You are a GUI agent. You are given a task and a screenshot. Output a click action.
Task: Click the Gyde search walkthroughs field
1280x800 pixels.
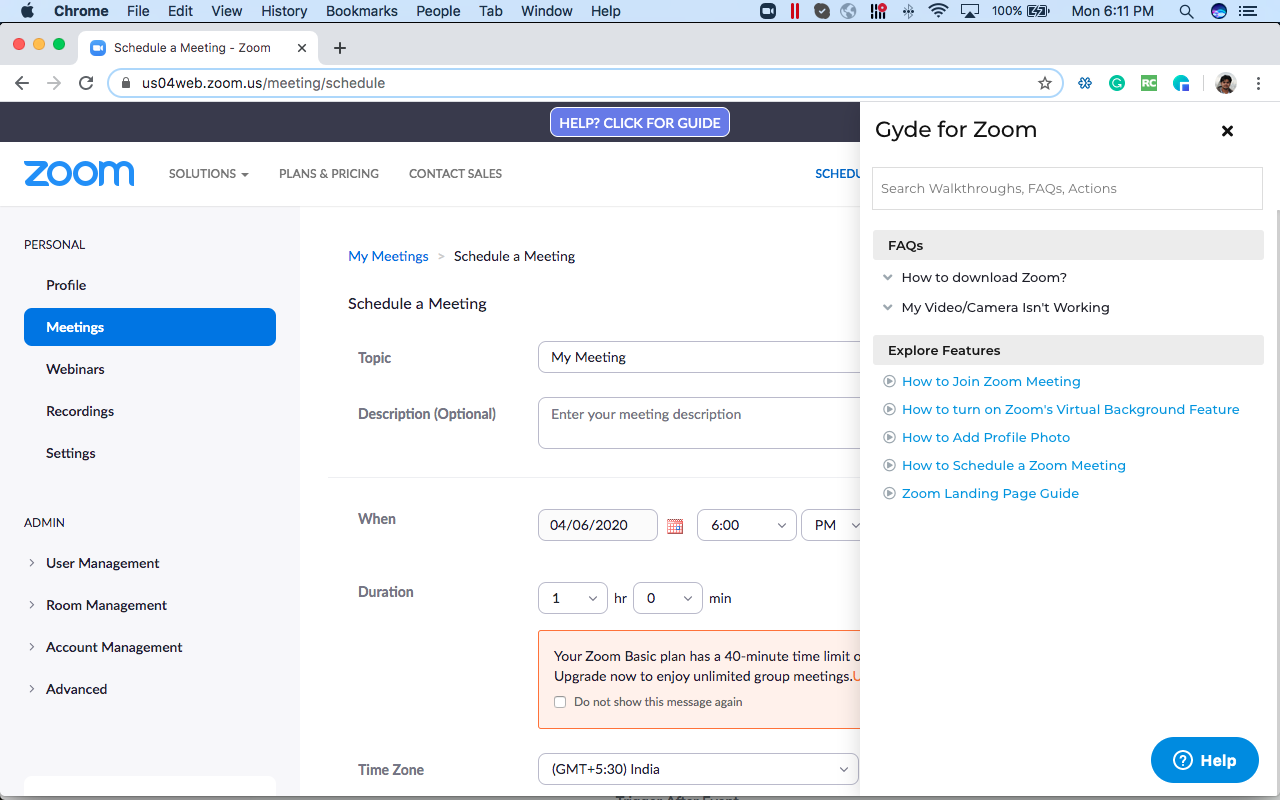(1067, 188)
